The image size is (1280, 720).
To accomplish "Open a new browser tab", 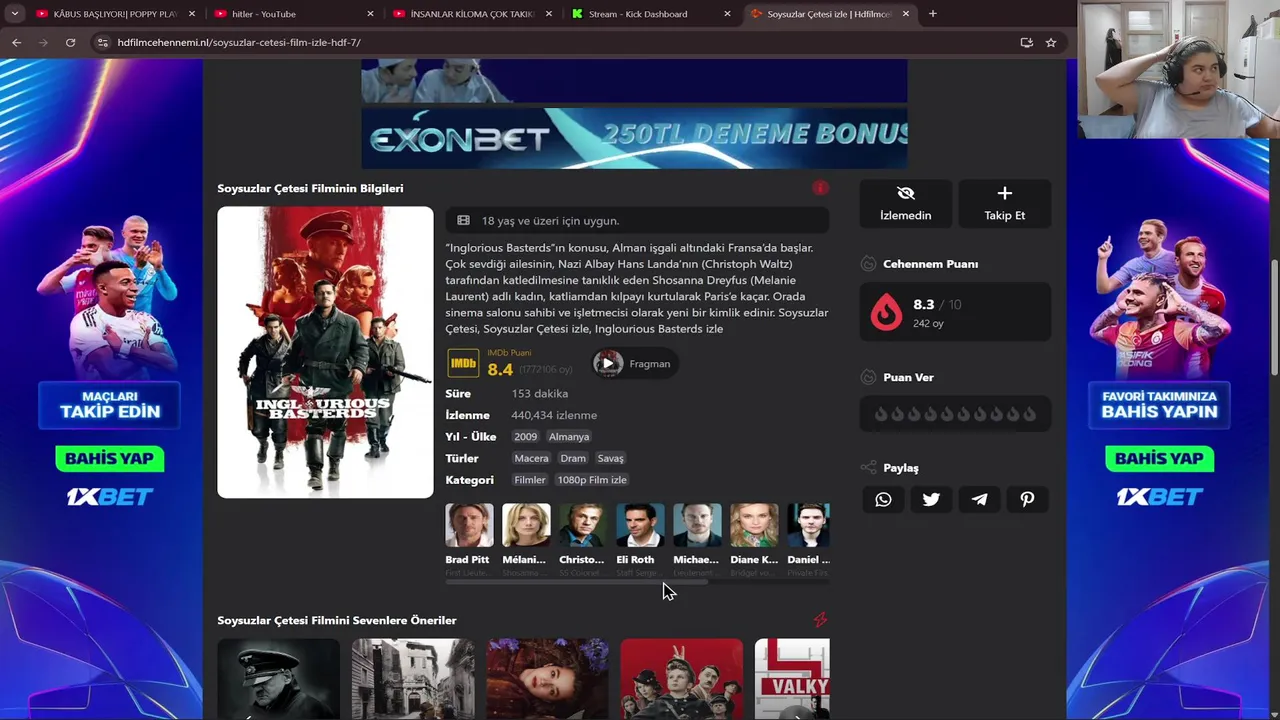I will (932, 14).
